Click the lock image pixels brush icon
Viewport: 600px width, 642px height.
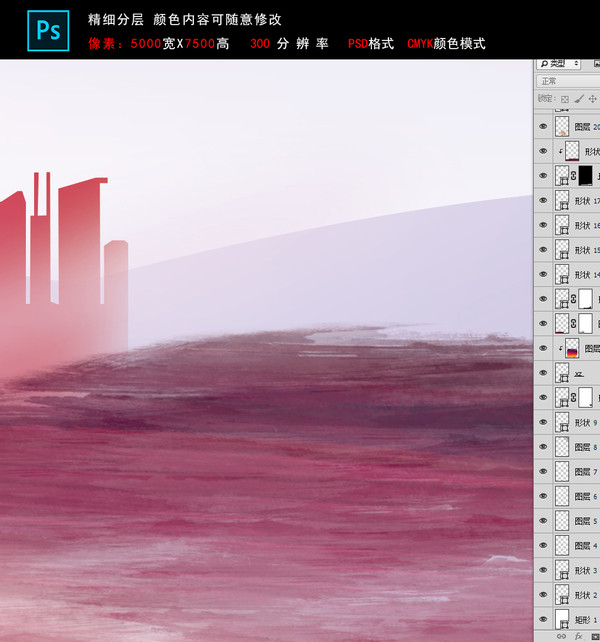coord(579,99)
